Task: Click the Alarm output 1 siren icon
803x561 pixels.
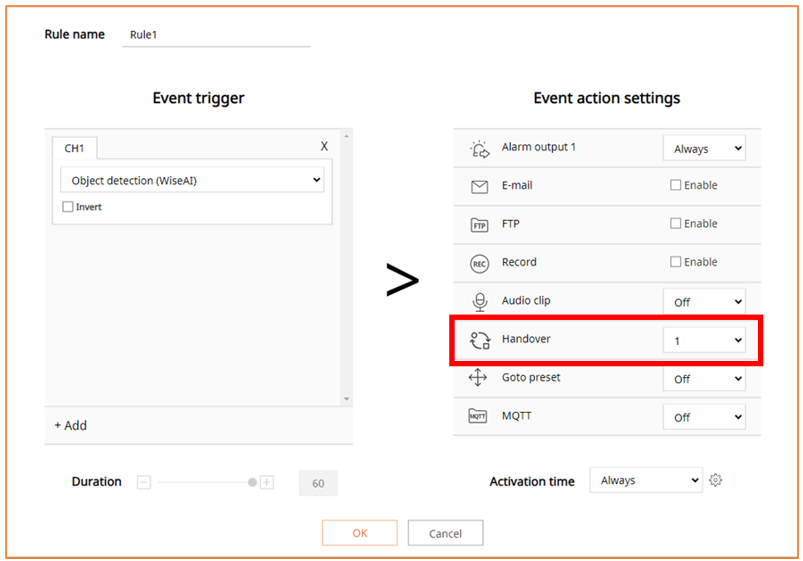Action: (x=479, y=149)
